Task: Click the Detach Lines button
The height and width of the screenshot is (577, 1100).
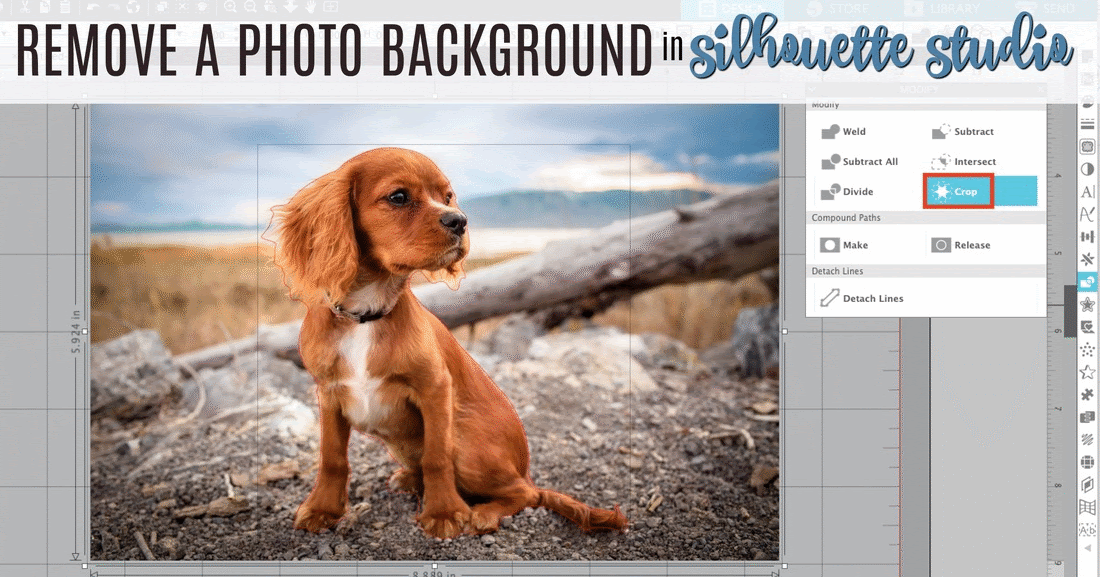Action: pos(861,298)
